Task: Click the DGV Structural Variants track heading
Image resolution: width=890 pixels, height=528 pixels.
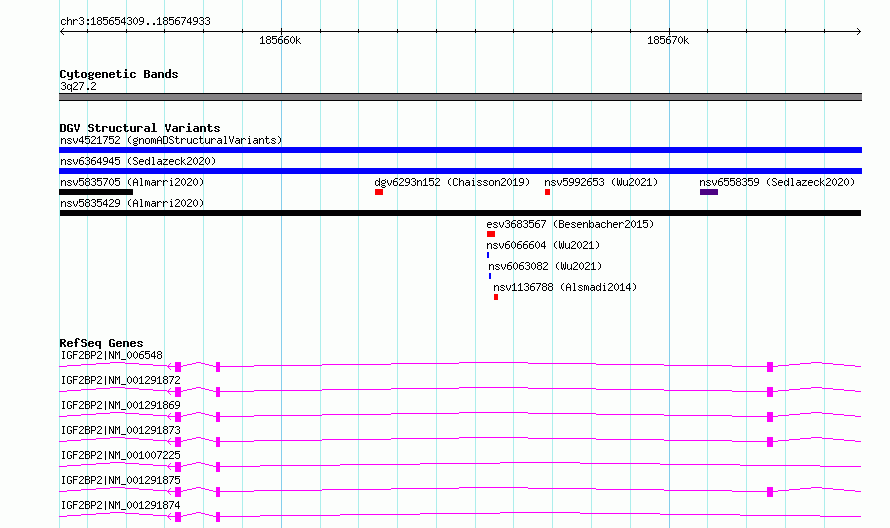Action: (x=140, y=128)
